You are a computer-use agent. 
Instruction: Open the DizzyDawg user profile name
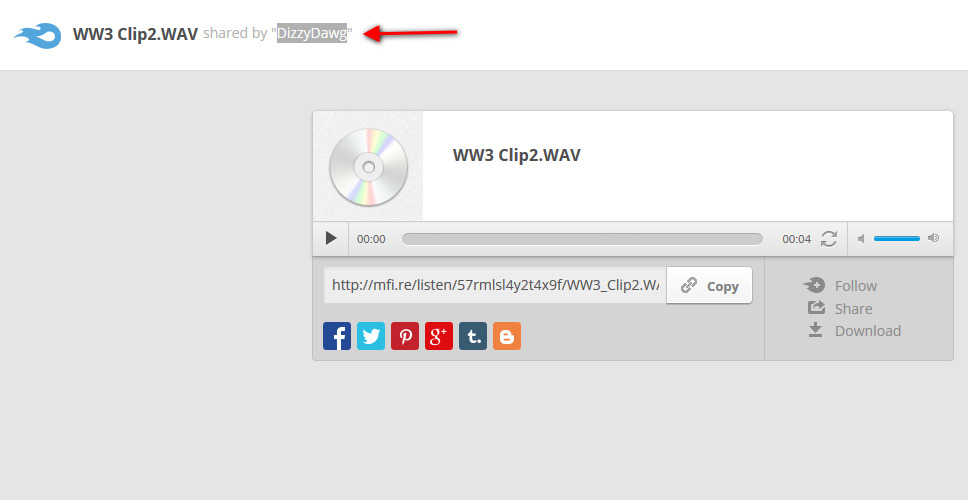pos(312,33)
